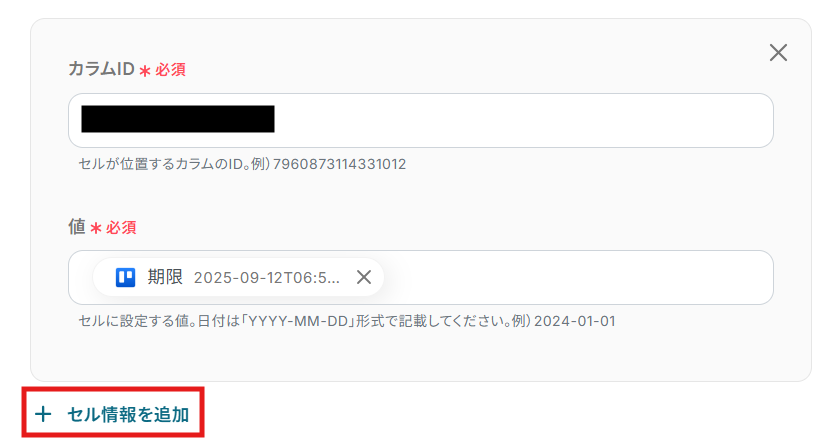The width and height of the screenshot is (830, 438).
Task: Click the plus icon beside セル情報を追加
Action: click(x=43, y=414)
